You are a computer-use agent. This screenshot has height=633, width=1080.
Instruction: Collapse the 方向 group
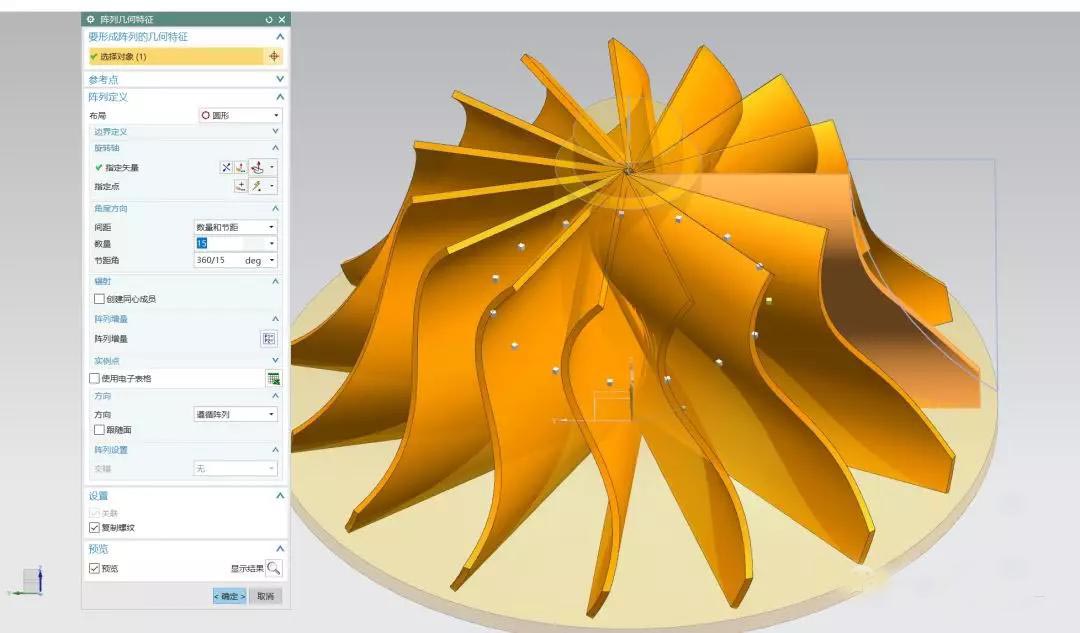(x=276, y=395)
